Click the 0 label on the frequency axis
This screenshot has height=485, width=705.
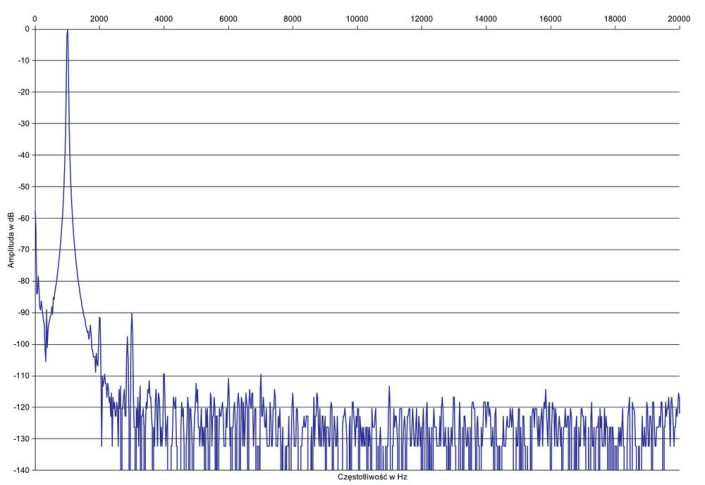pos(35,19)
